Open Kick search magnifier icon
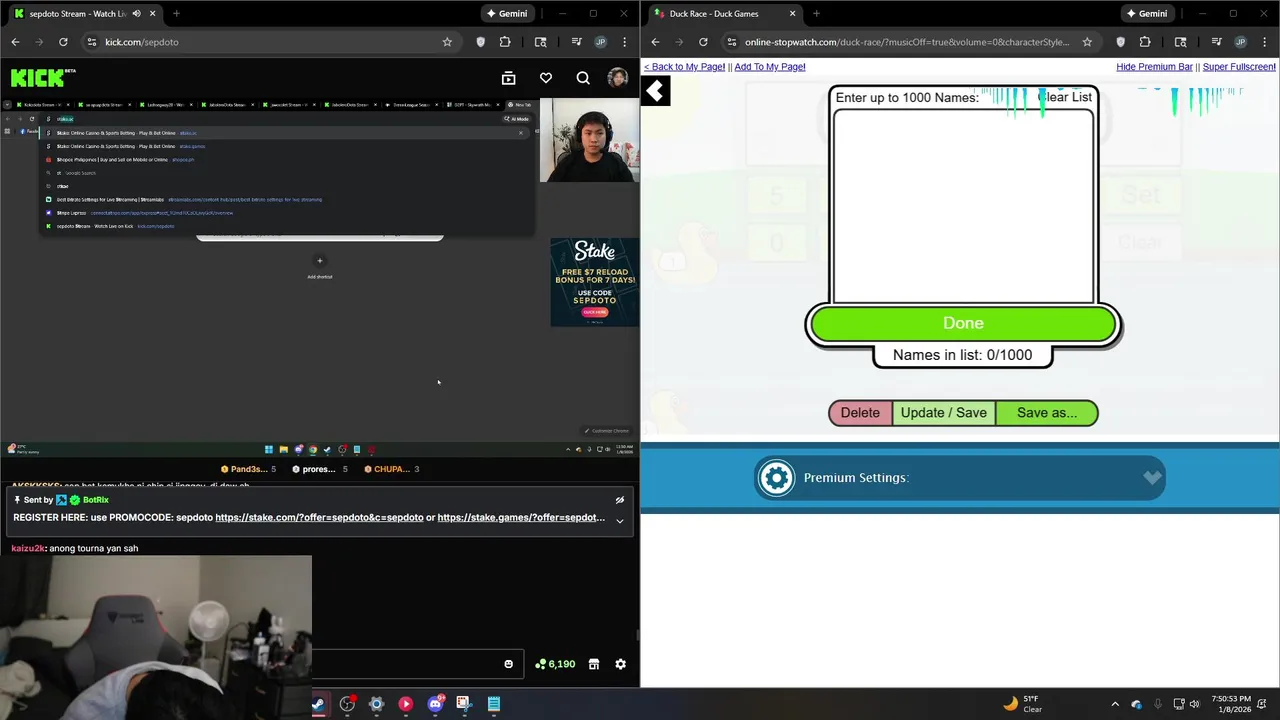 point(583,78)
